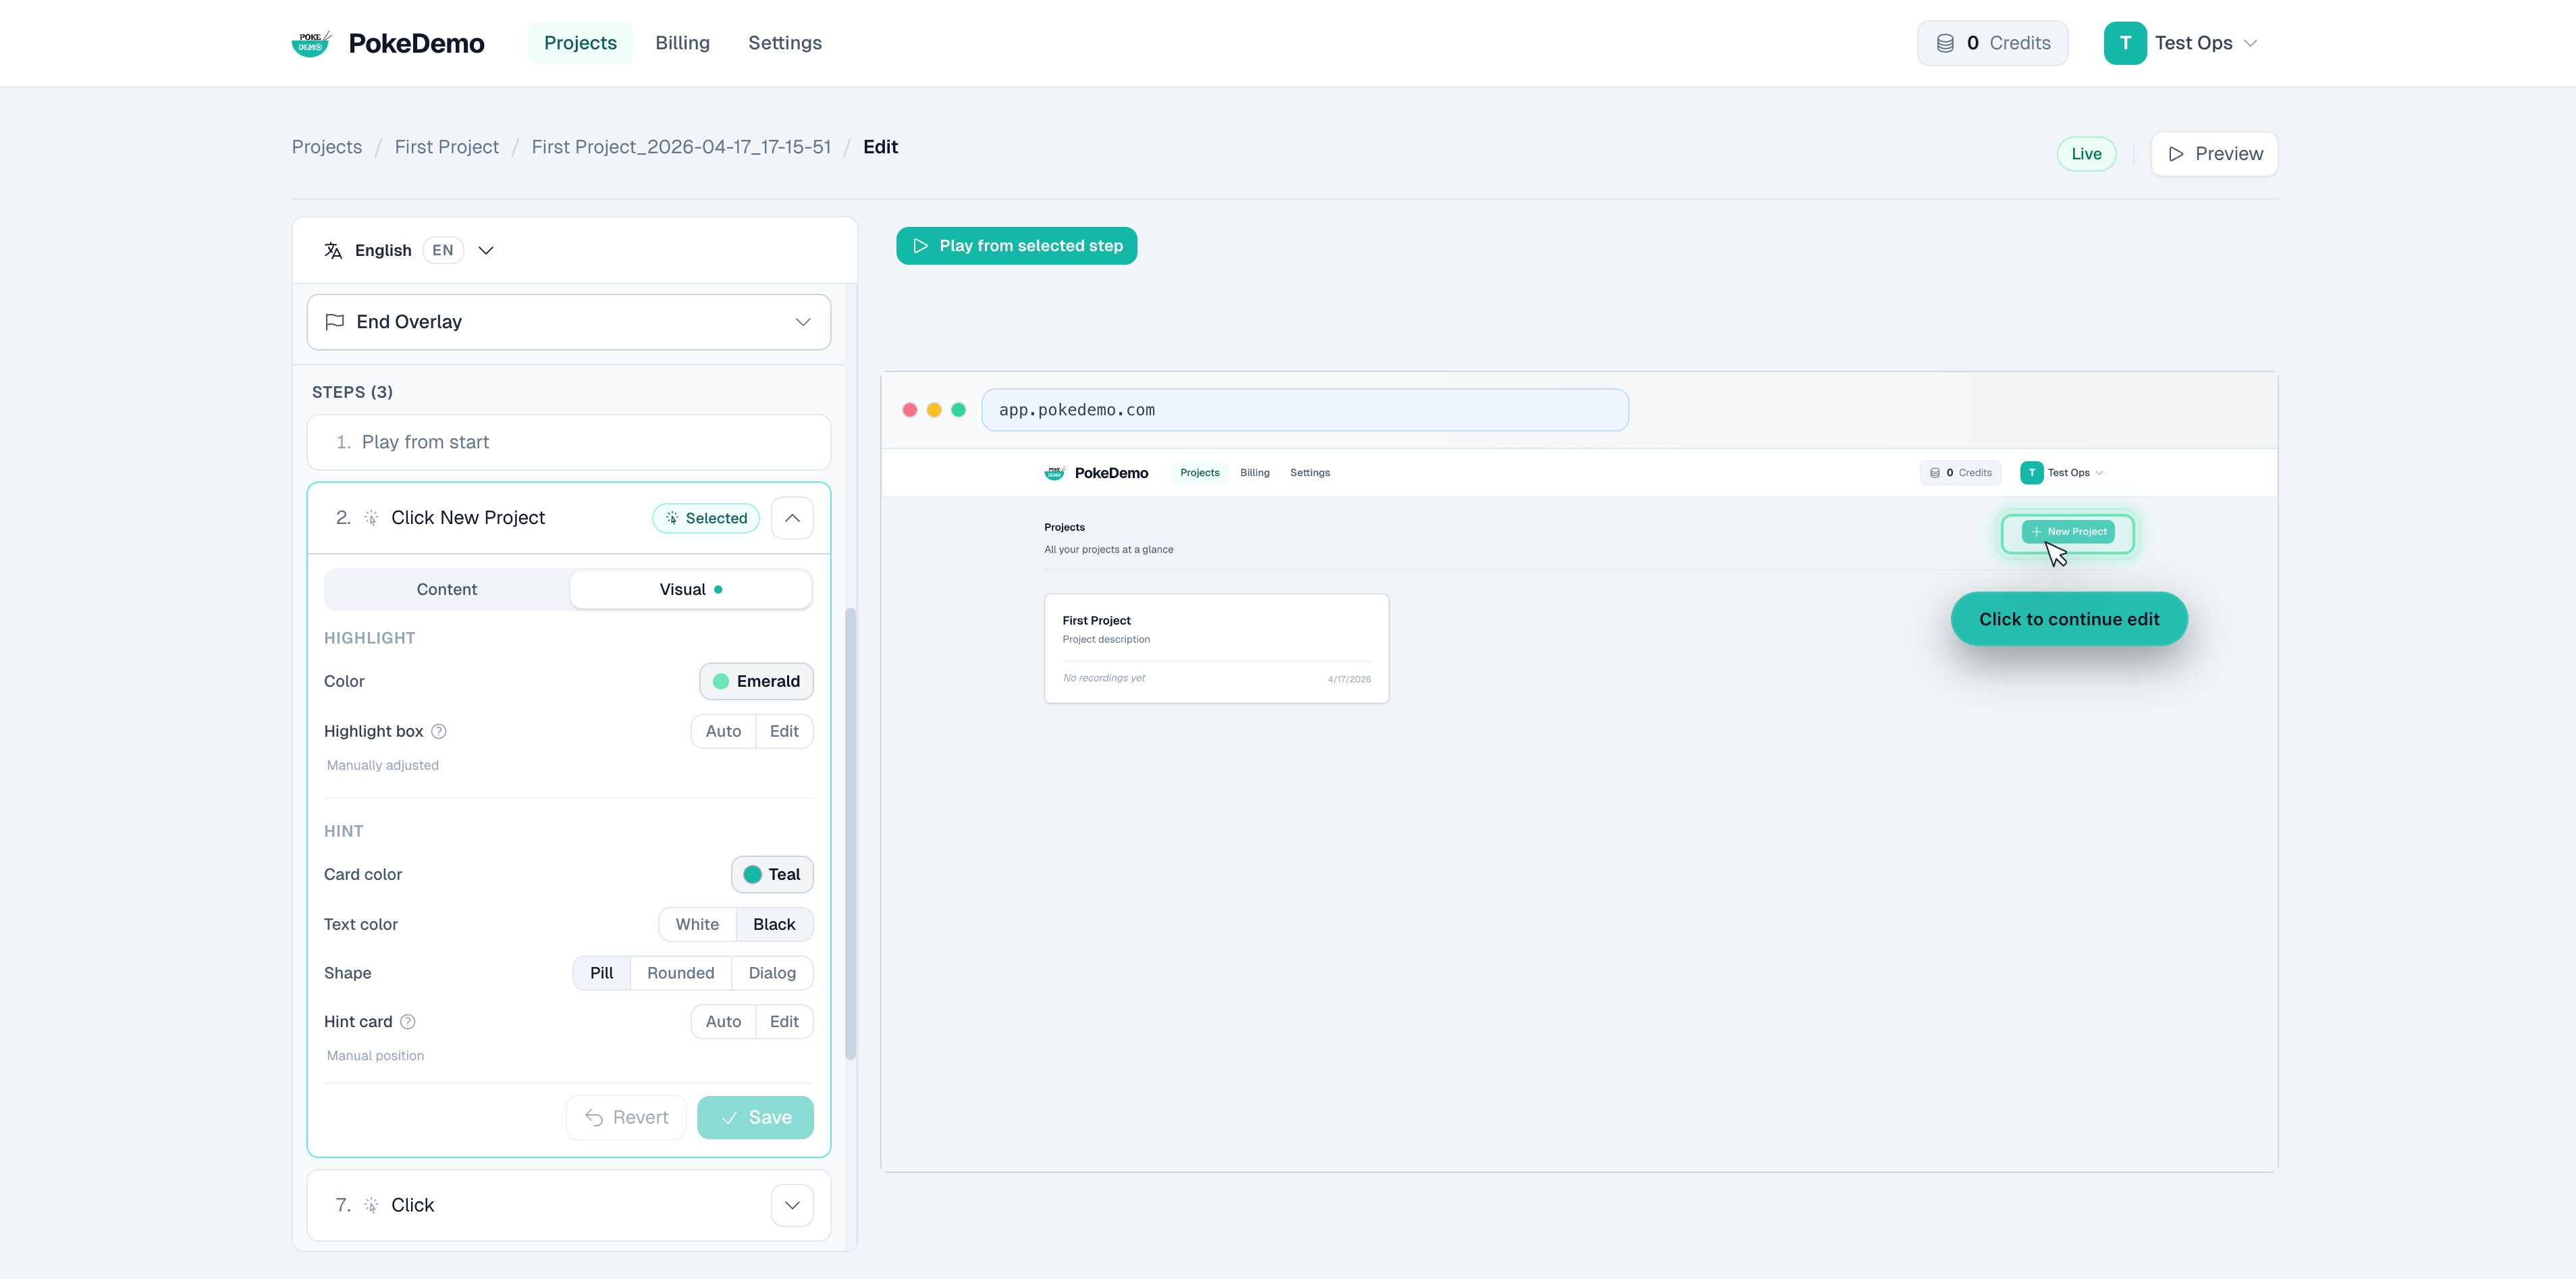
Task: Open the Teal card color picker
Action: point(772,875)
